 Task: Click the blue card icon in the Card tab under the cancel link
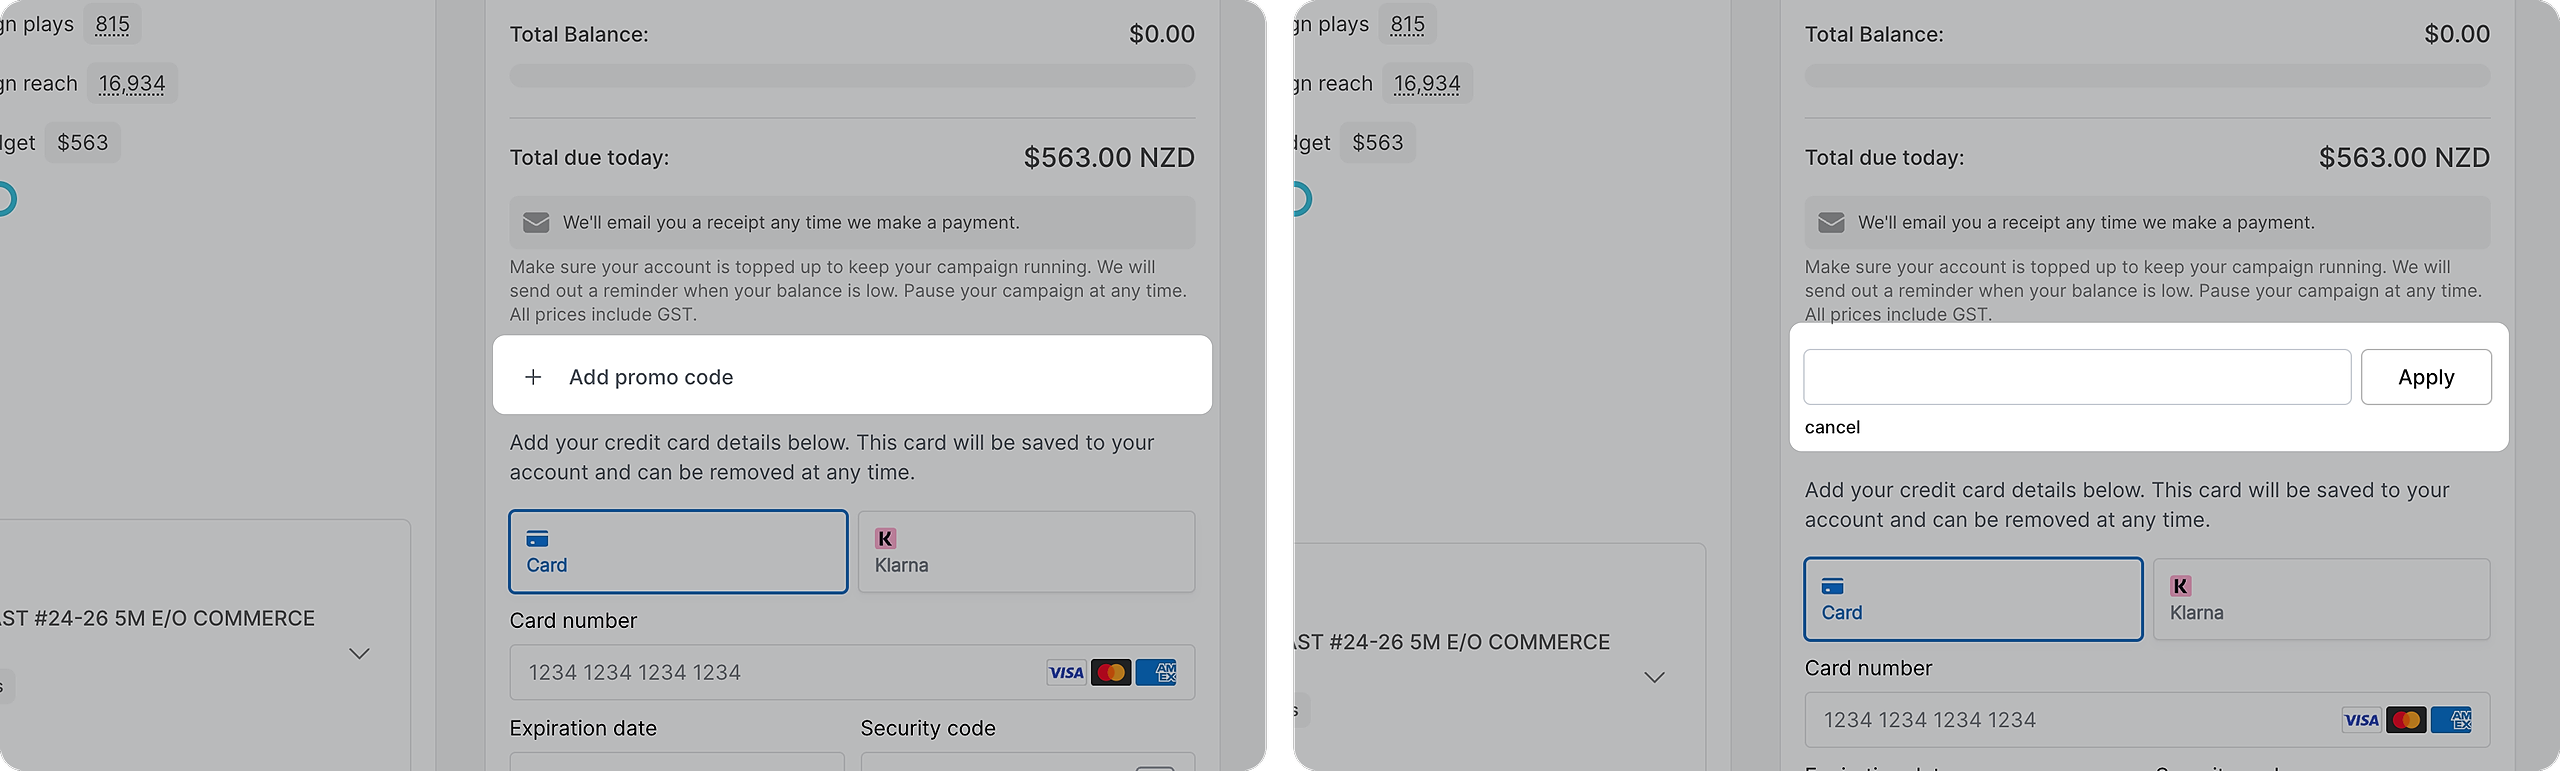point(1832,586)
